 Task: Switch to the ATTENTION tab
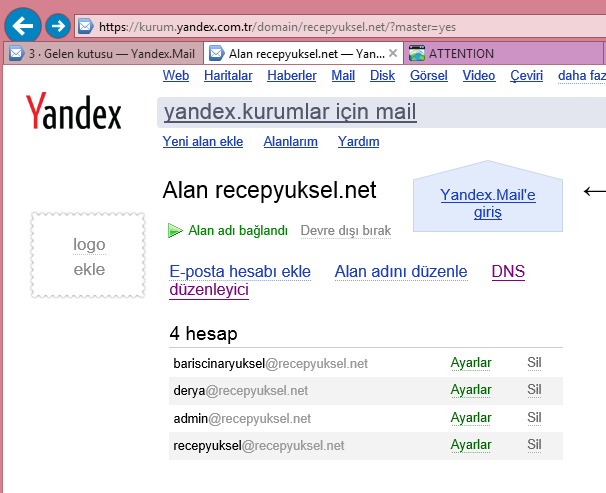(502, 53)
